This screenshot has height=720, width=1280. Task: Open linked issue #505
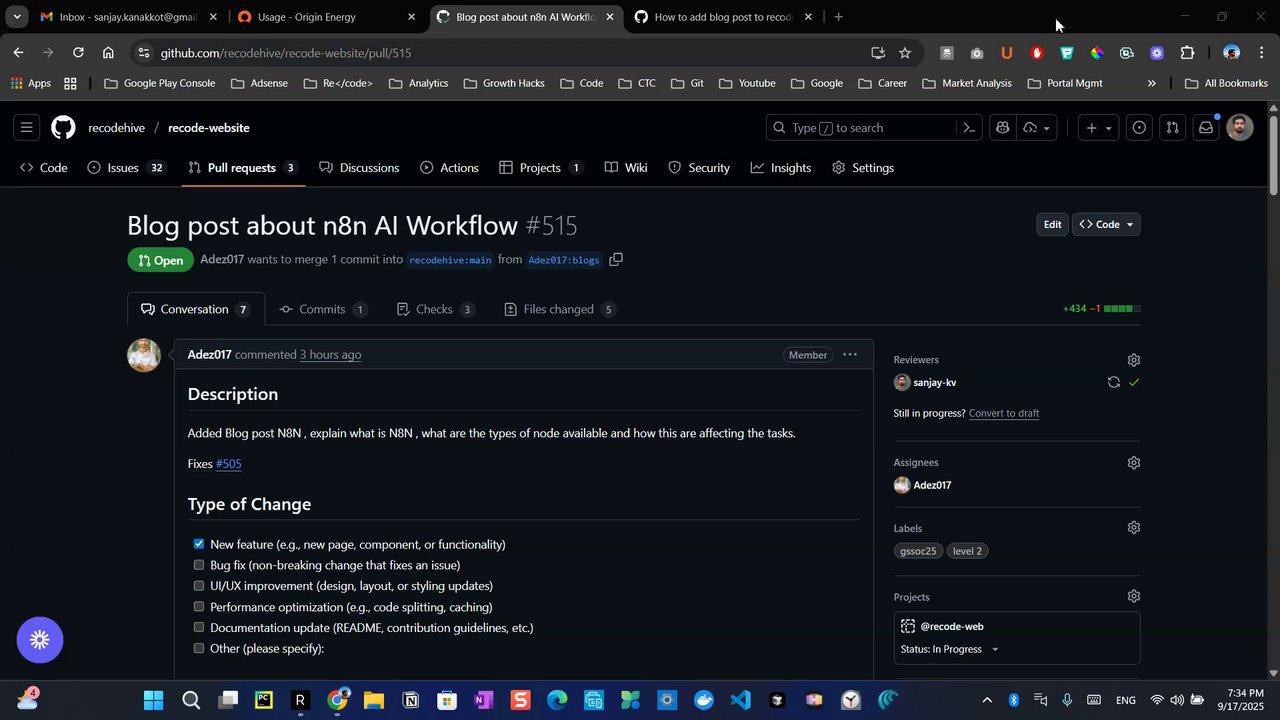(x=229, y=464)
